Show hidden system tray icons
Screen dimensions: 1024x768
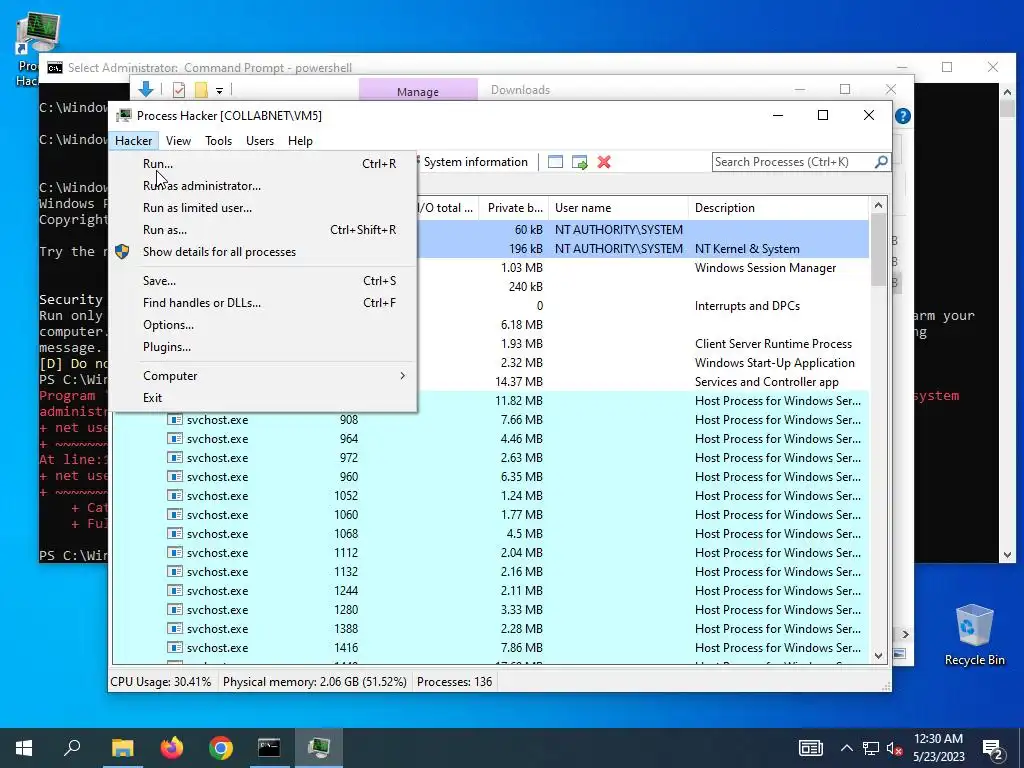point(846,748)
